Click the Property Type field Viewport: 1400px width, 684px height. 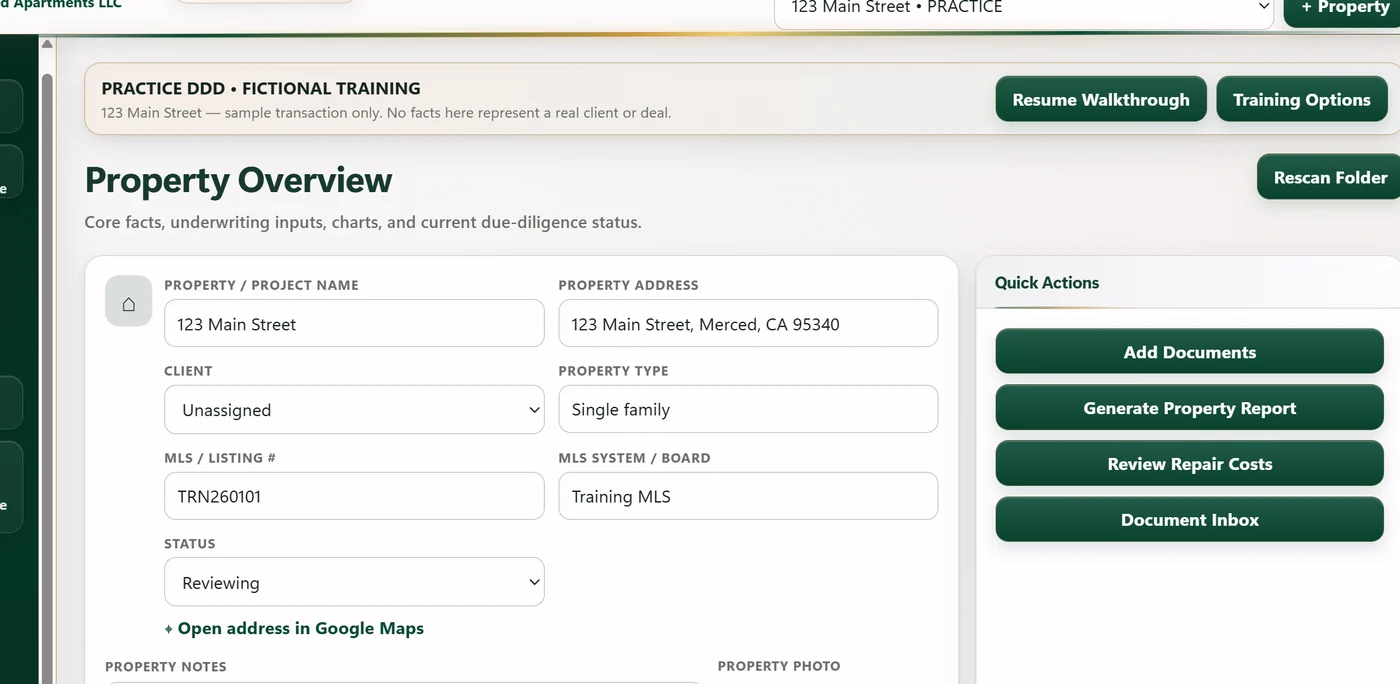point(748,409)
